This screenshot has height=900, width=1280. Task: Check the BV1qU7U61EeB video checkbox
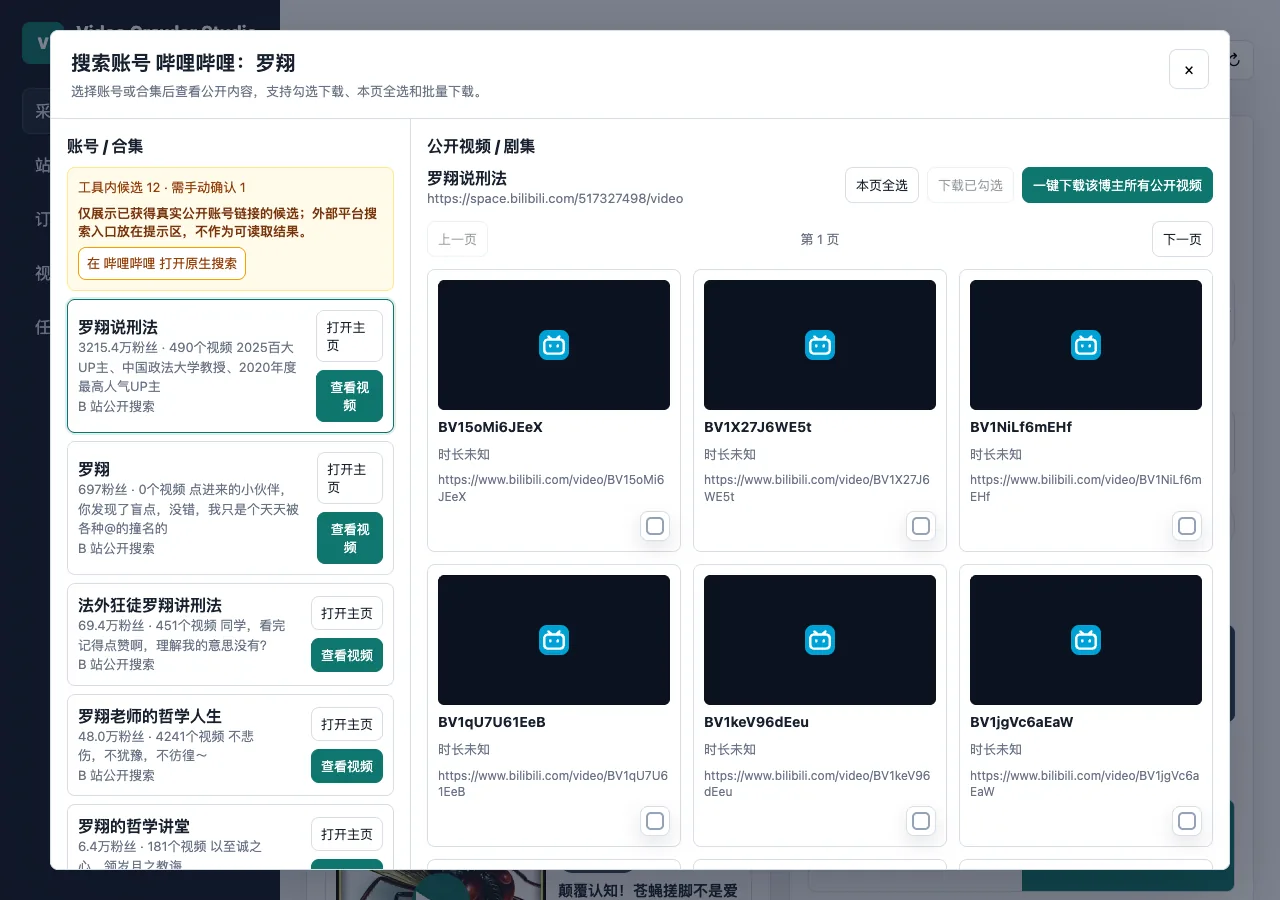coord(655,821)
